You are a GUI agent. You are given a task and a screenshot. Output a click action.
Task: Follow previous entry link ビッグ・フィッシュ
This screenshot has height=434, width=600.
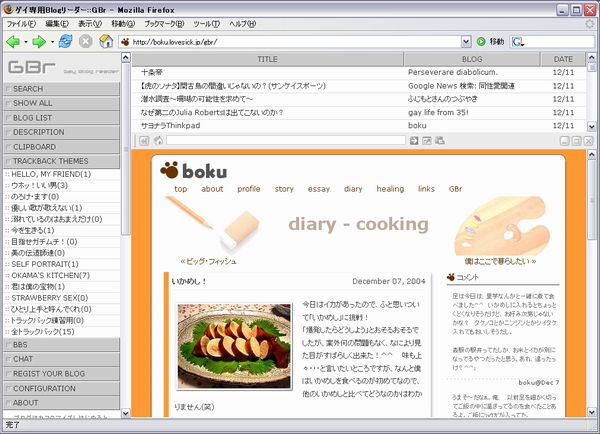(208, 262)
